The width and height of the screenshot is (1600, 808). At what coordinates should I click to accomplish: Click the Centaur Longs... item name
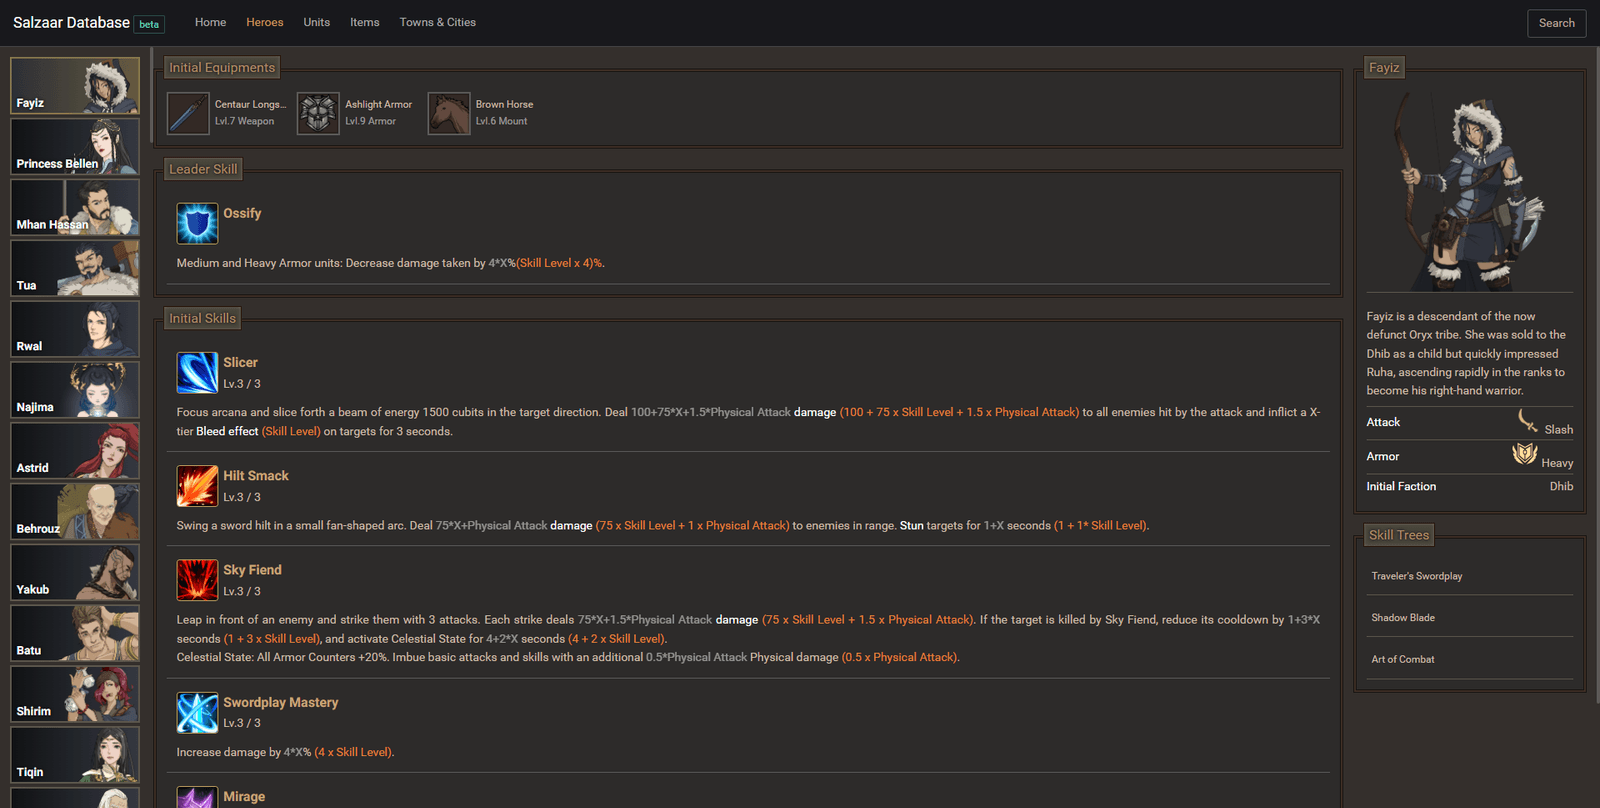point(250,104)
